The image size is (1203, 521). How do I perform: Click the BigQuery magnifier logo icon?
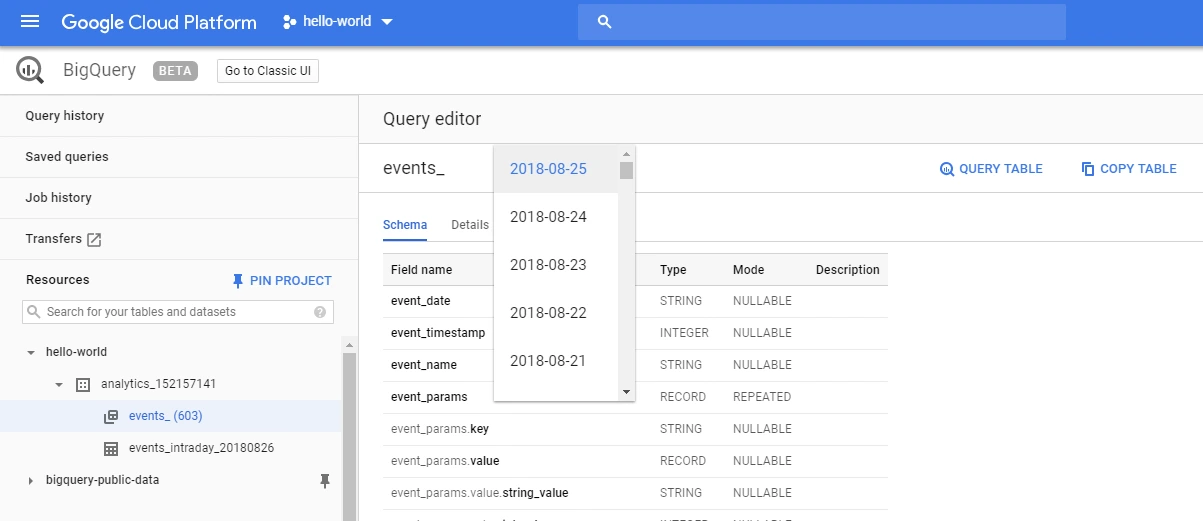30,71
